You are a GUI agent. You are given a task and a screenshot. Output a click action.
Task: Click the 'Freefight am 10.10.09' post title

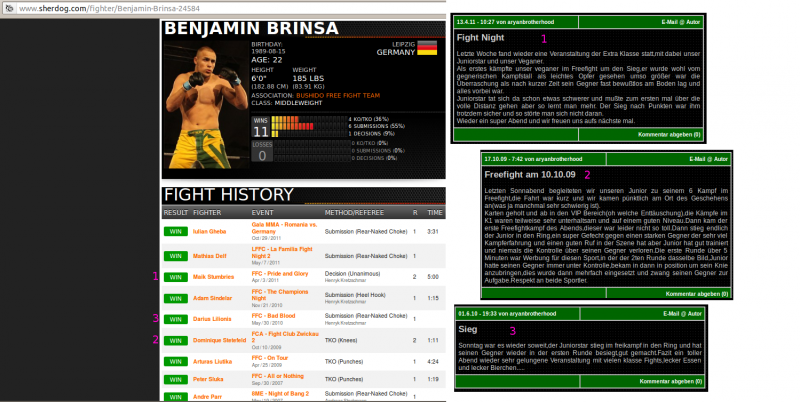[530, 174]
